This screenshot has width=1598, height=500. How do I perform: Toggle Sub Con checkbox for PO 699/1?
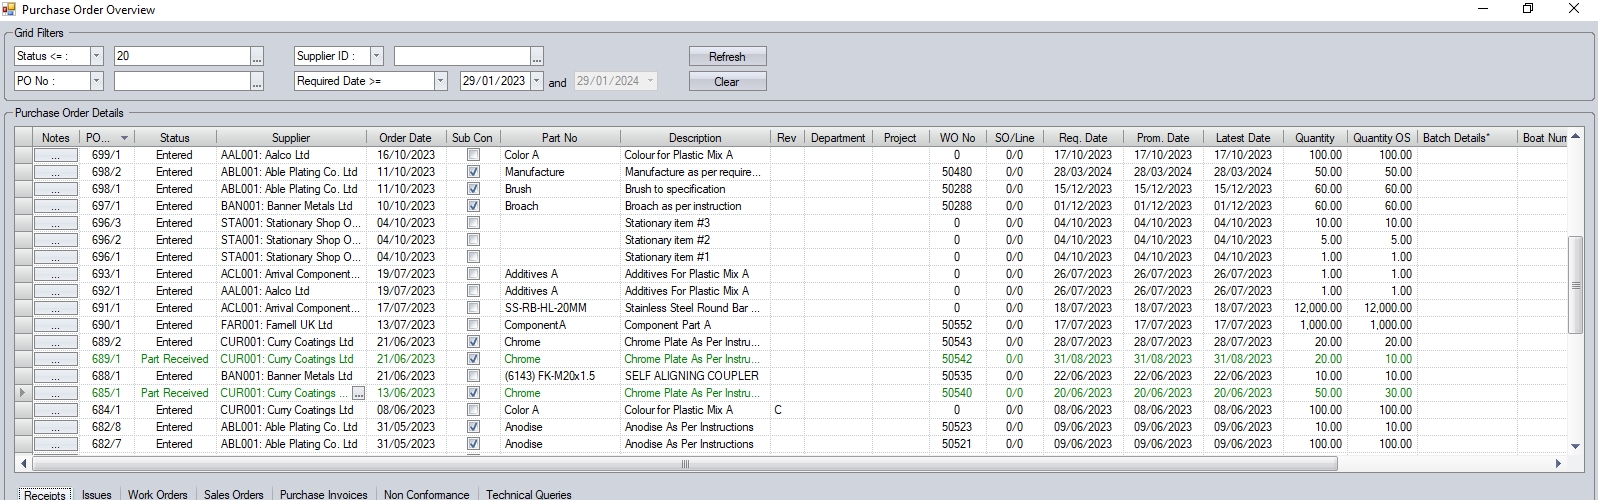[473, 155]
